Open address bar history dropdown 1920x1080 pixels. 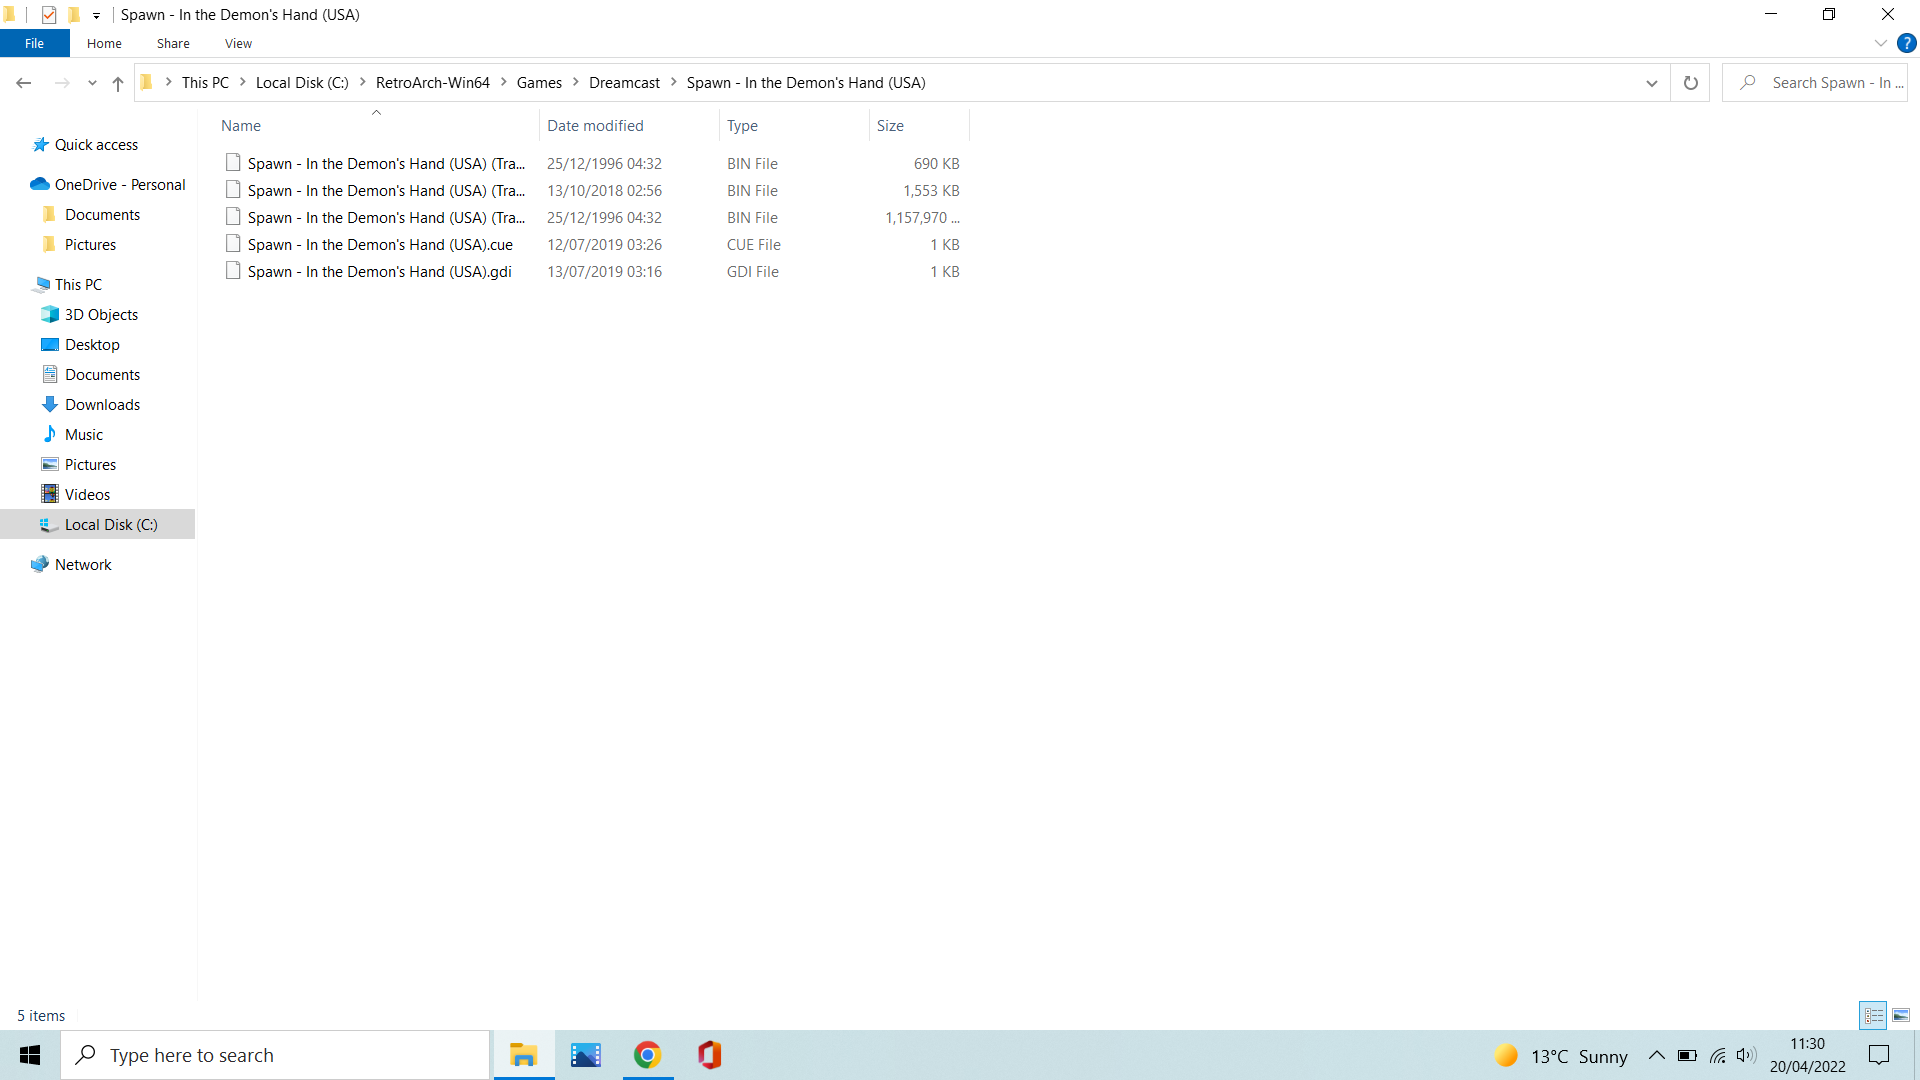coord(1651,83)
